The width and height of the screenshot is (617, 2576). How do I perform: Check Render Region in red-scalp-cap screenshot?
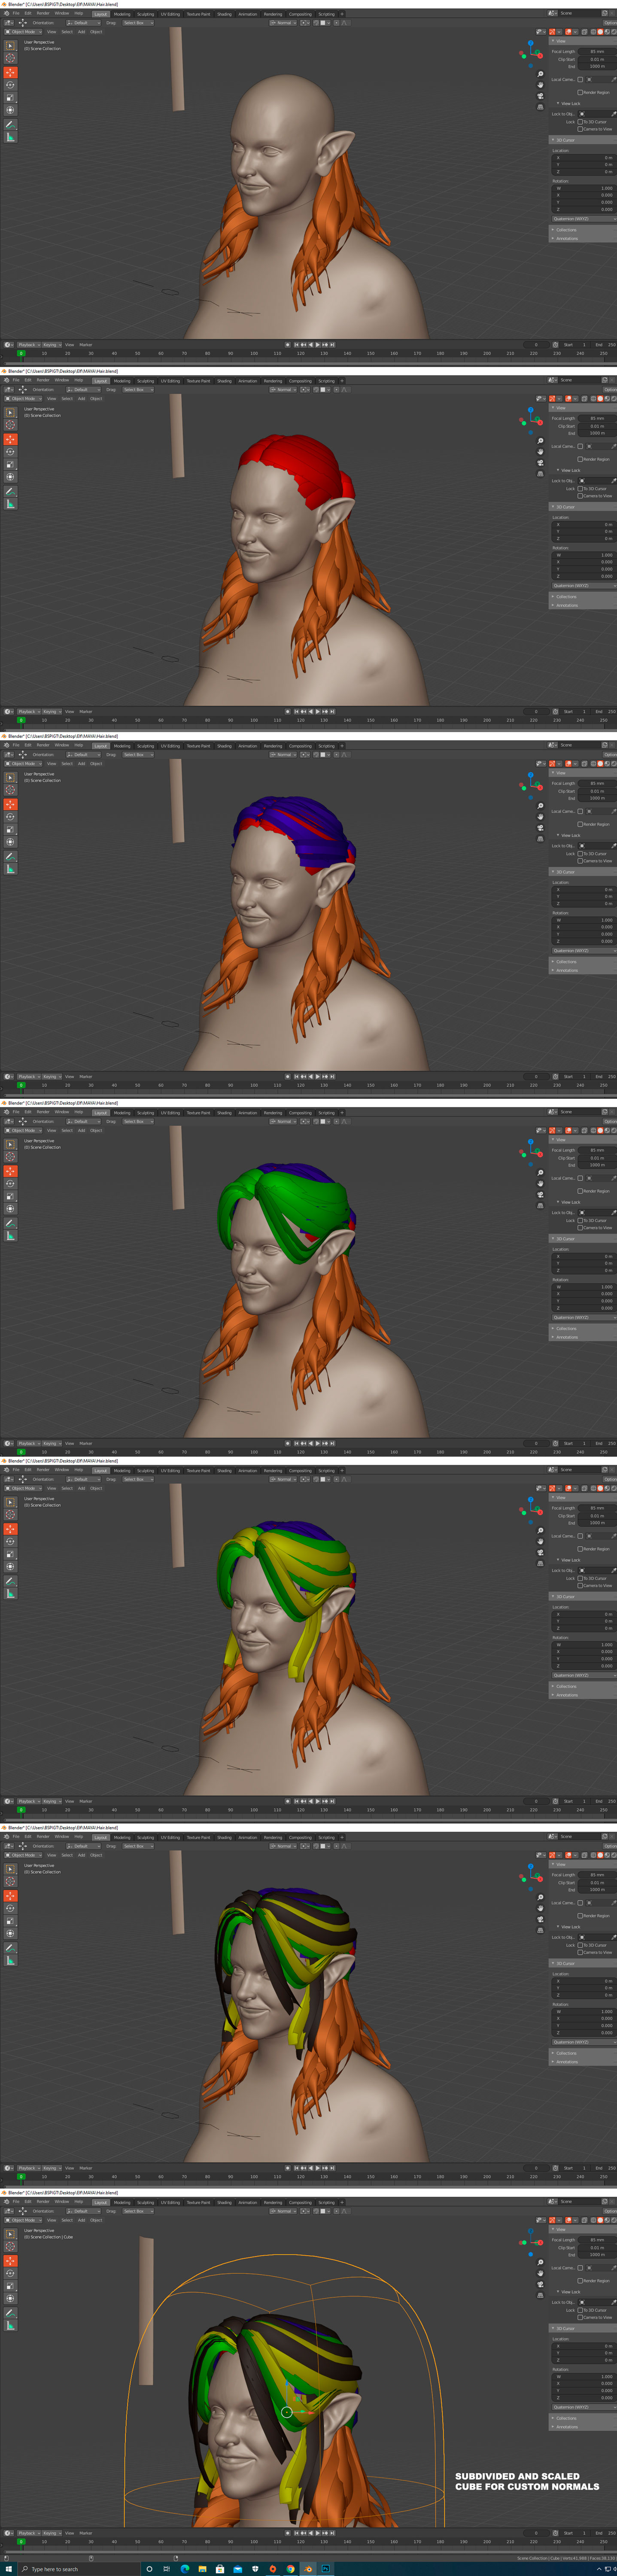pyautogui.click(x=580, y=459)
